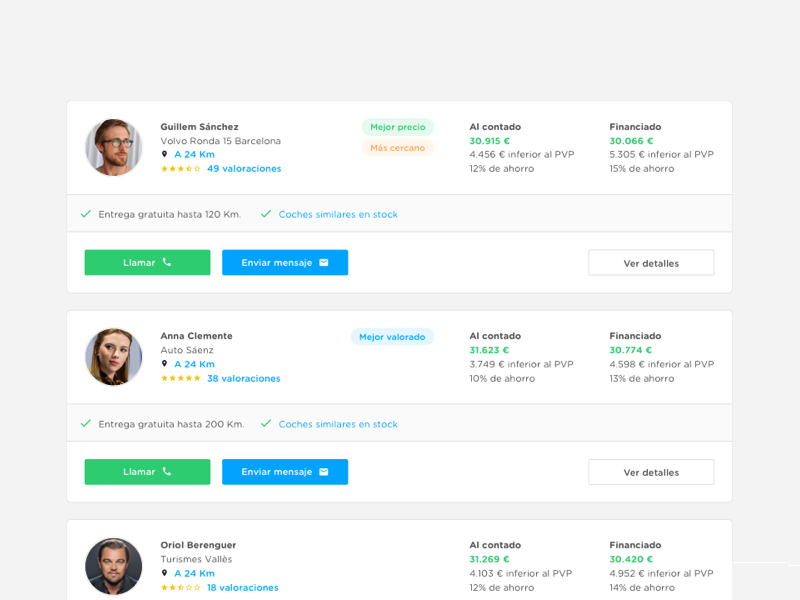Click the location pin icon under Guillem Sánchez
Screen dimensions: 800x600
point(165,154)
